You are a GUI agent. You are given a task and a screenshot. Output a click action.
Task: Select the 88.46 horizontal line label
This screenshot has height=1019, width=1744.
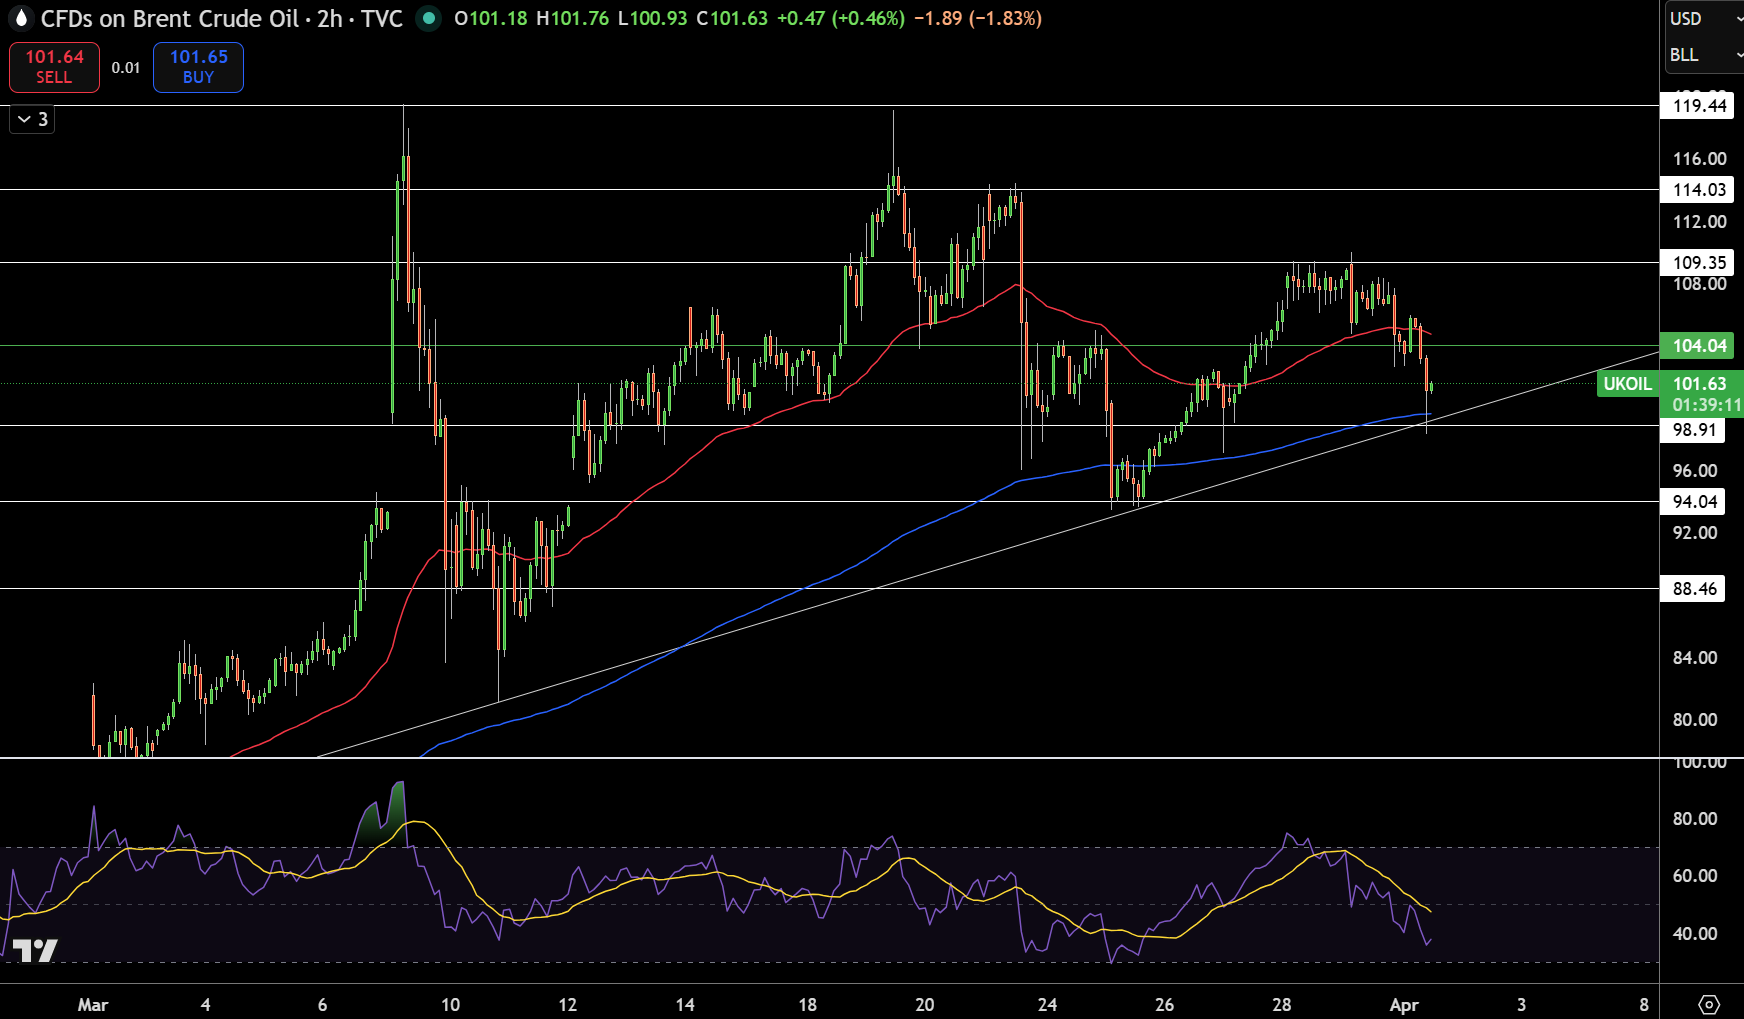pyautogui.click(x=1693, y=589)
